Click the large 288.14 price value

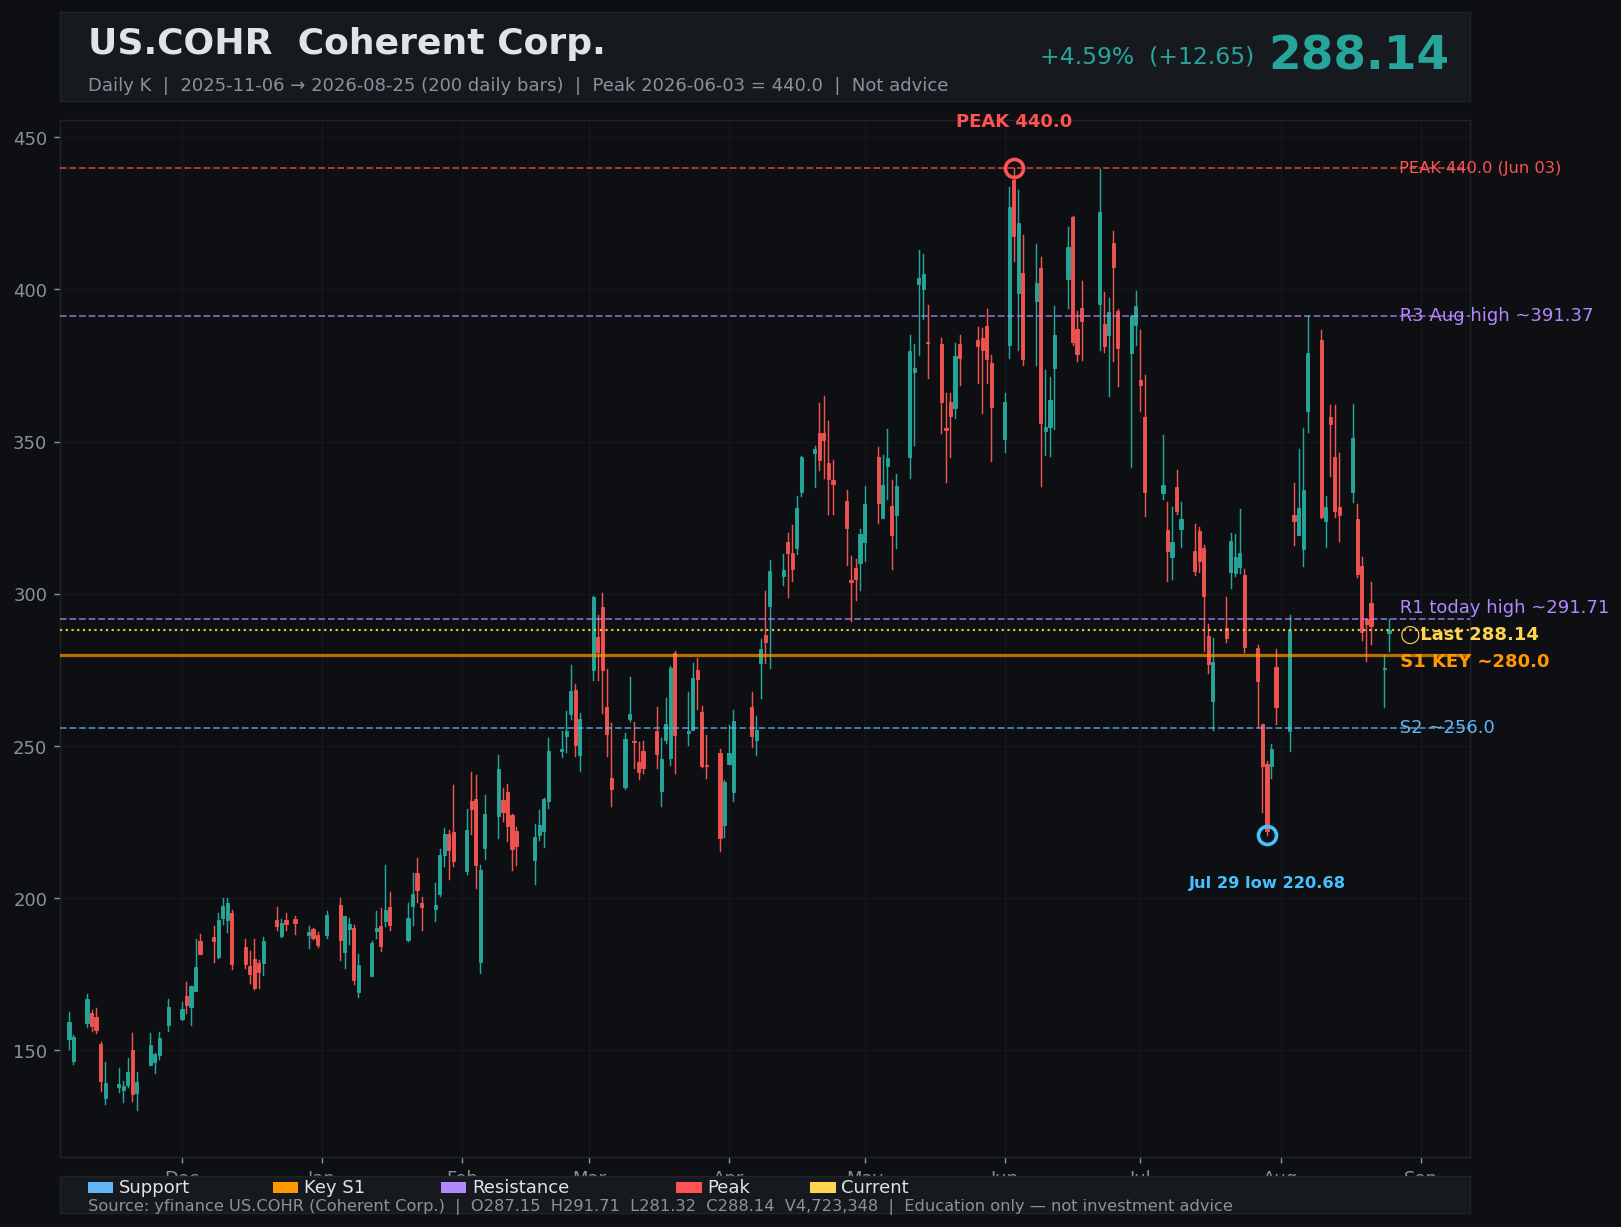point(1358,54)
